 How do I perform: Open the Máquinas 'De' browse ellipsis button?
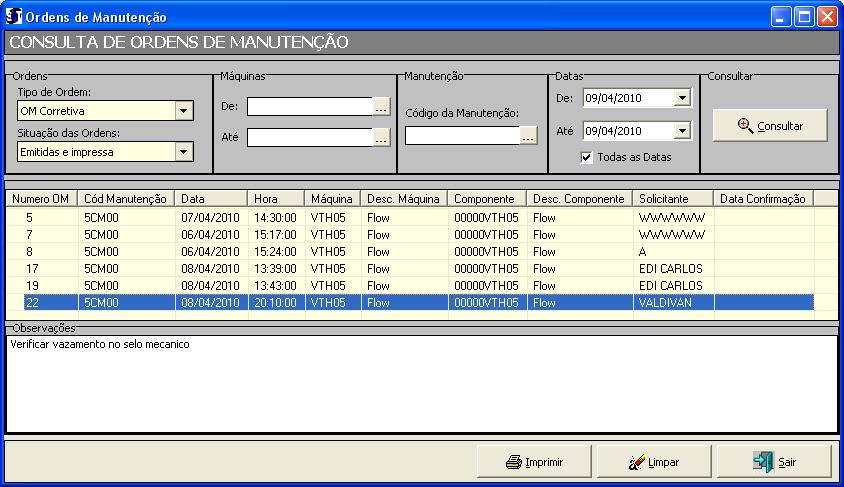click(x=380, y=107)
